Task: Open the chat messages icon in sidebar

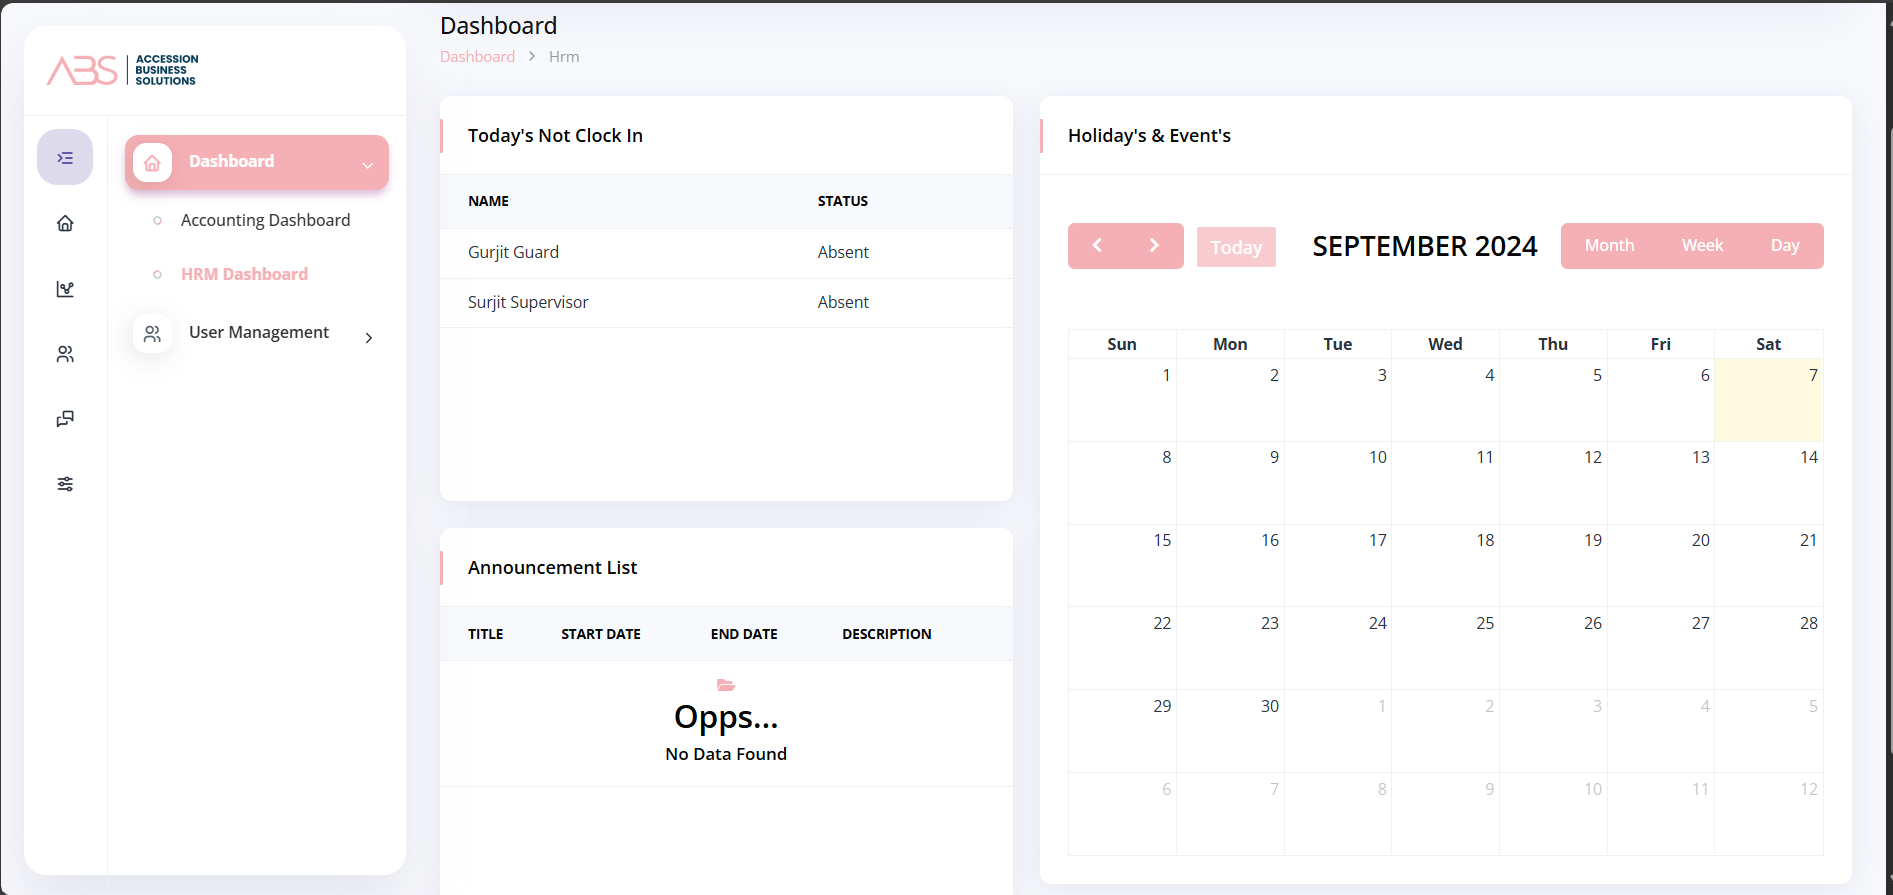Action: tap(65, 419)
